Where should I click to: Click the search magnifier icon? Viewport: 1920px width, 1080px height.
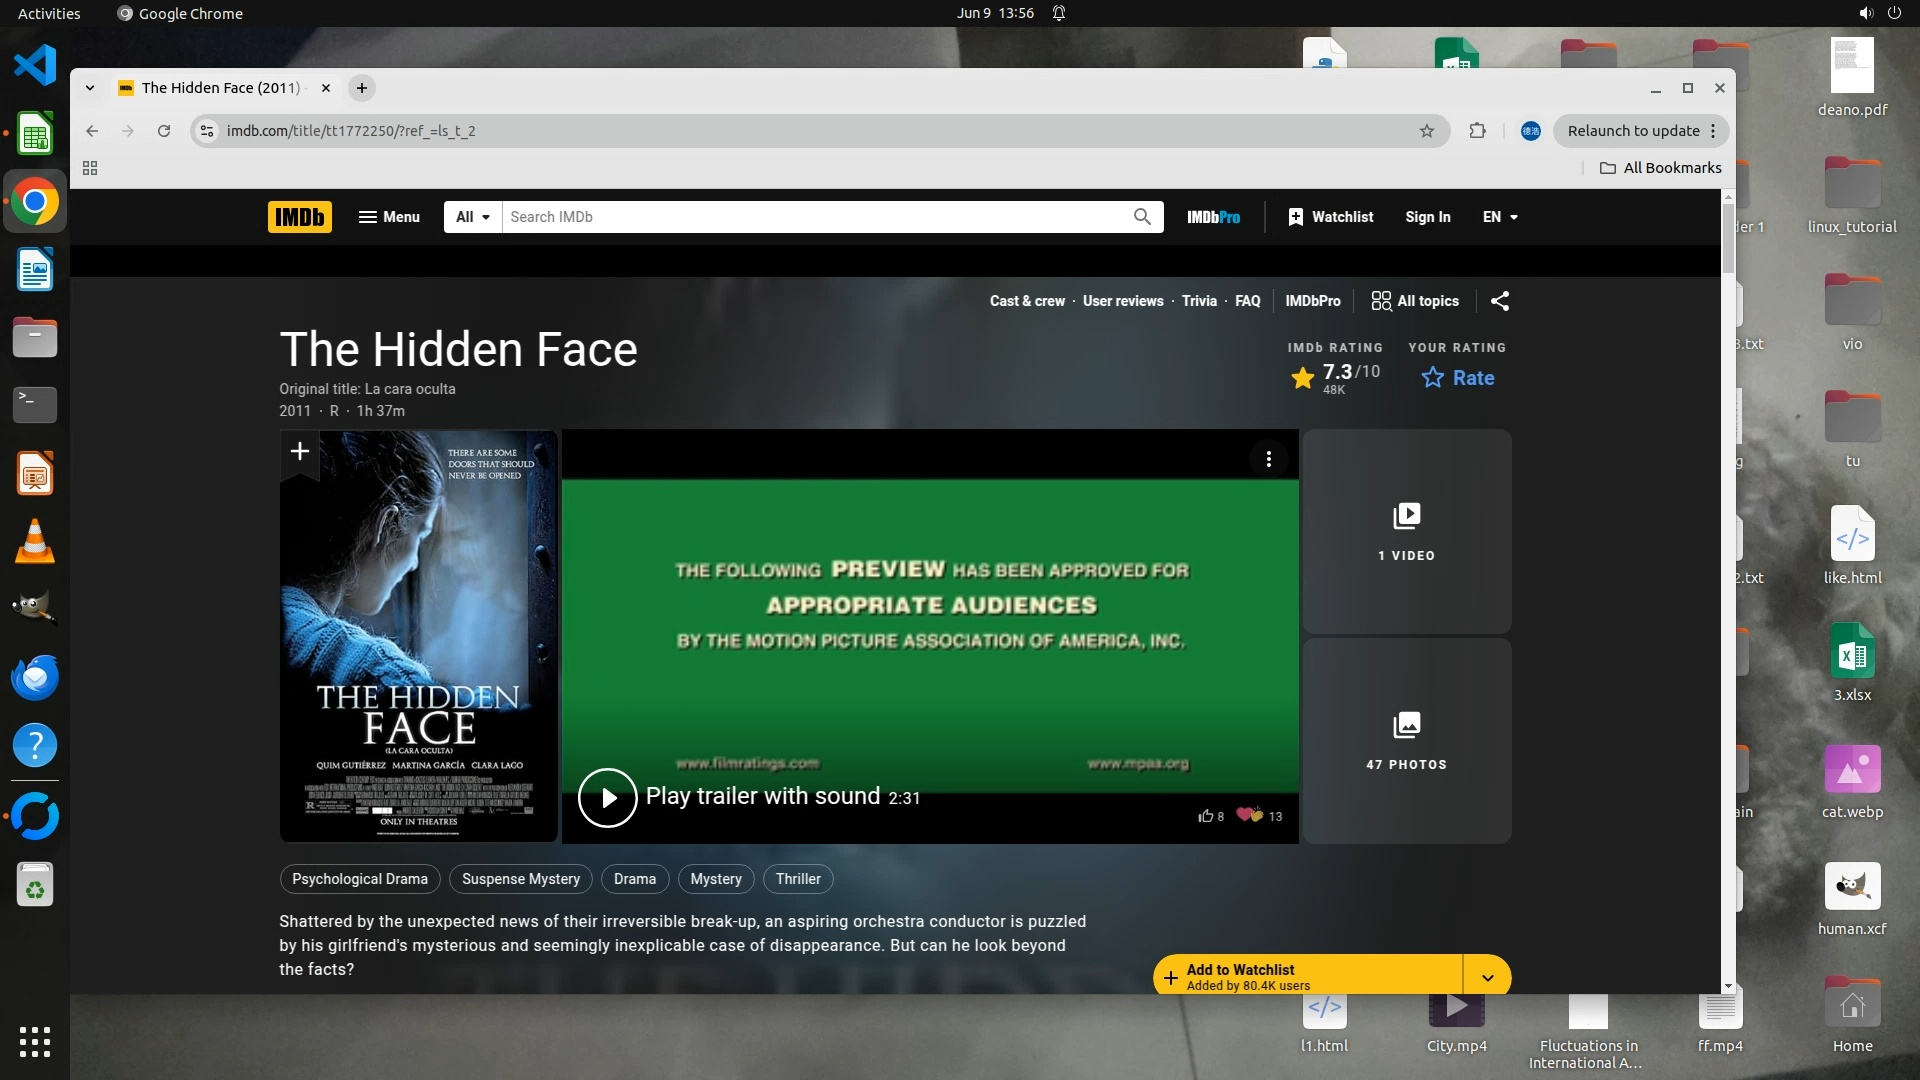coord(1142,217)
